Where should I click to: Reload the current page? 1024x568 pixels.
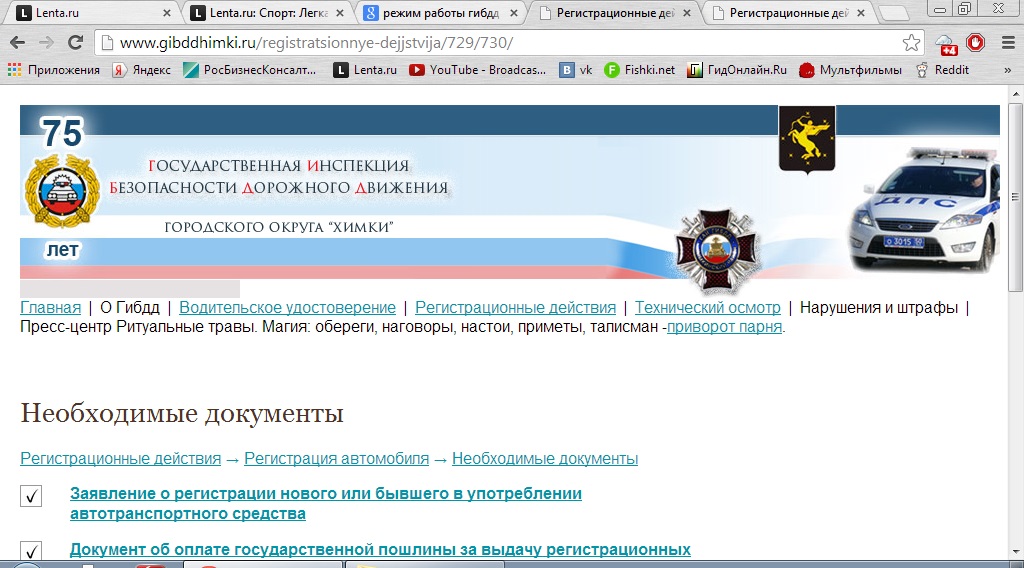point(75,43)
